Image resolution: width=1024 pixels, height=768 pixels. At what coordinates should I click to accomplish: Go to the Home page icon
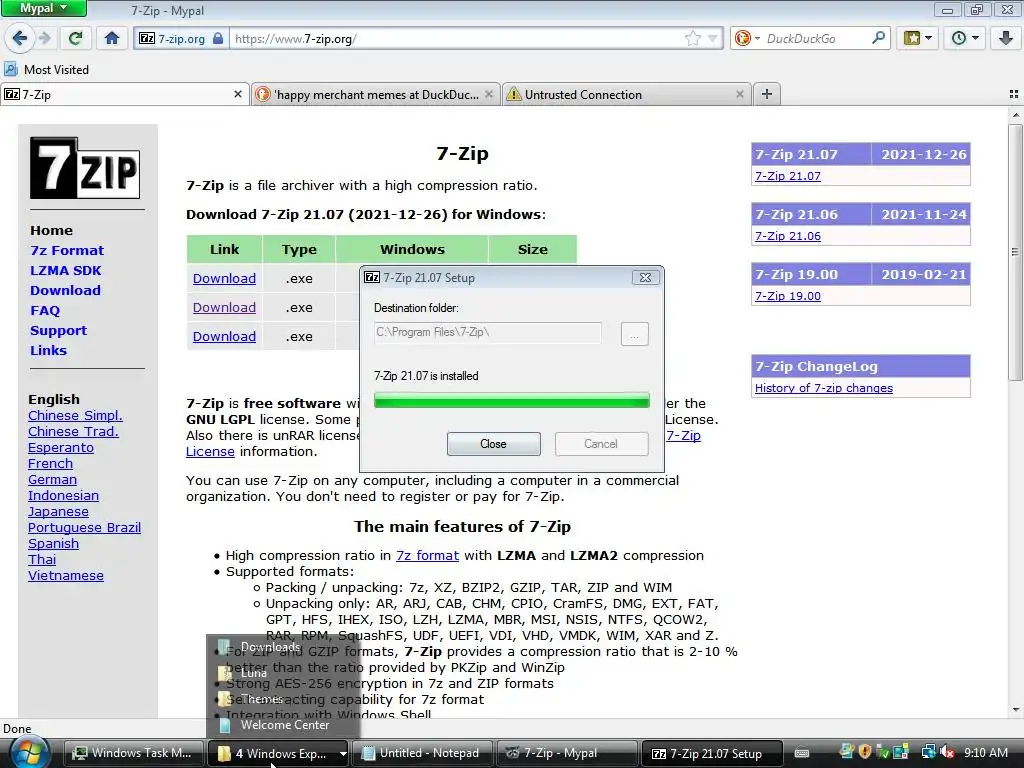click(112, 38)
